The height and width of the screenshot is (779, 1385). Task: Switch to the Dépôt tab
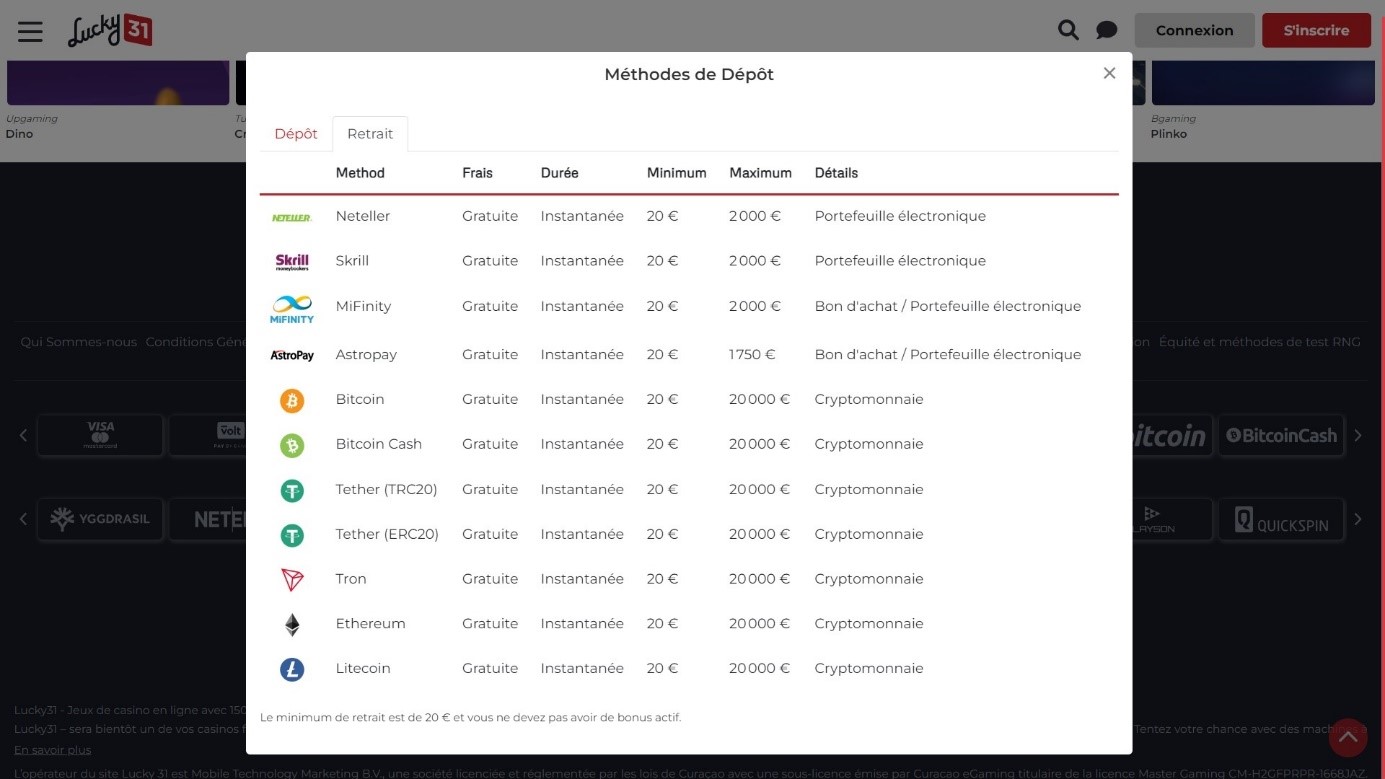click(296, 134)
